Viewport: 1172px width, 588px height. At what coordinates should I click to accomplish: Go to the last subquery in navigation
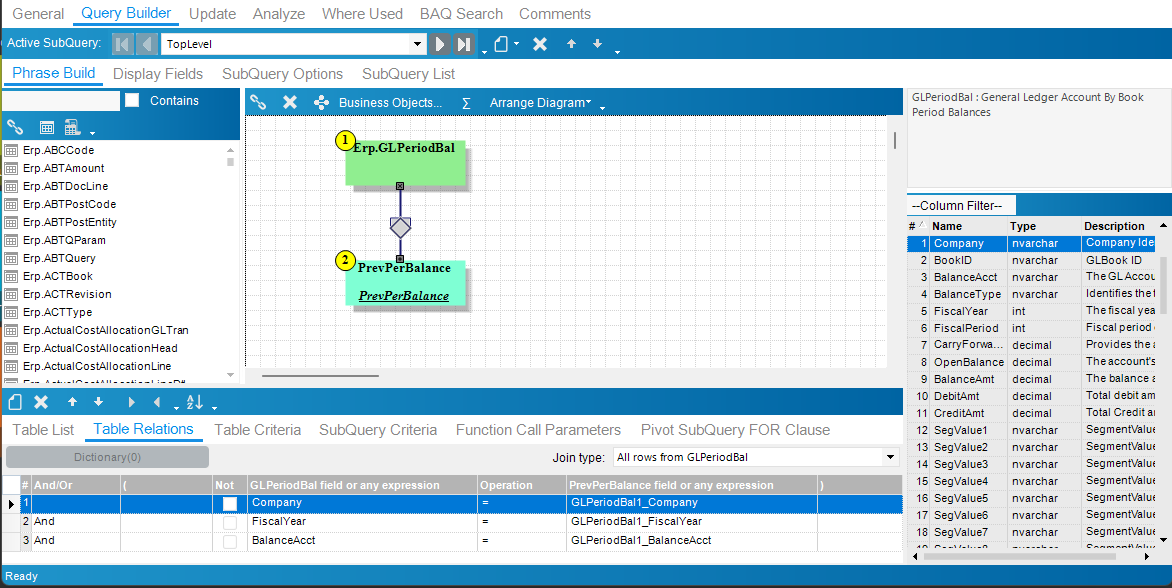(464, 44)
